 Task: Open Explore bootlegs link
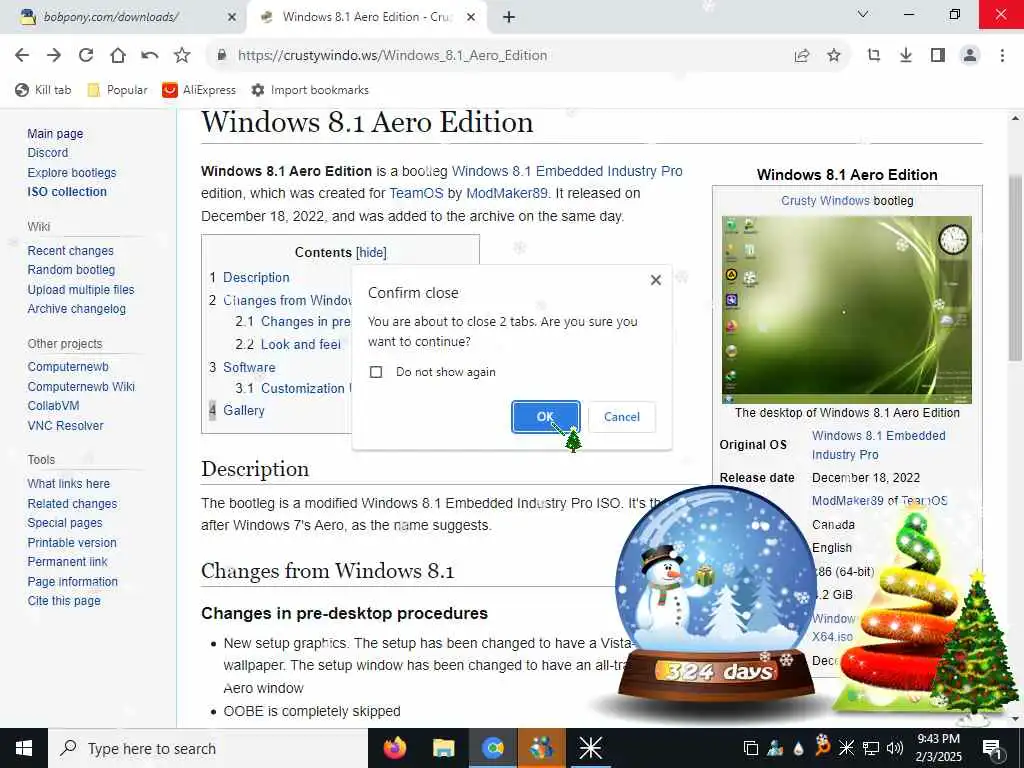(72, 173)
